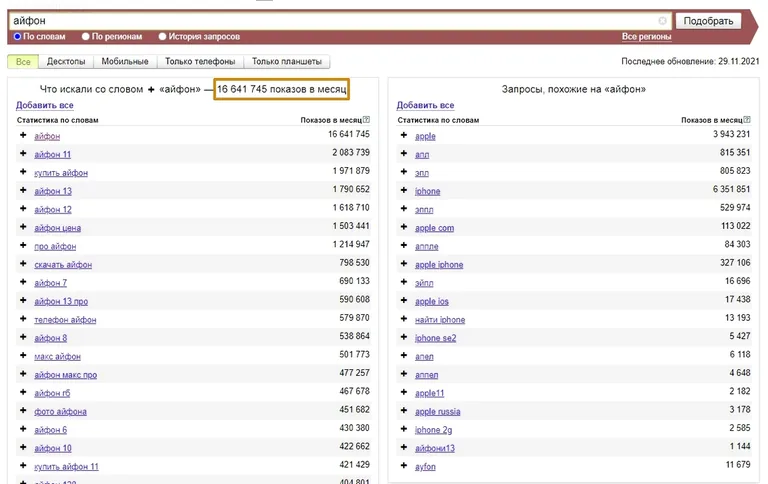The image size is (768, 484).
Task: Add «айфон 7» via plus icon
Action: click(x=23, y=282)
